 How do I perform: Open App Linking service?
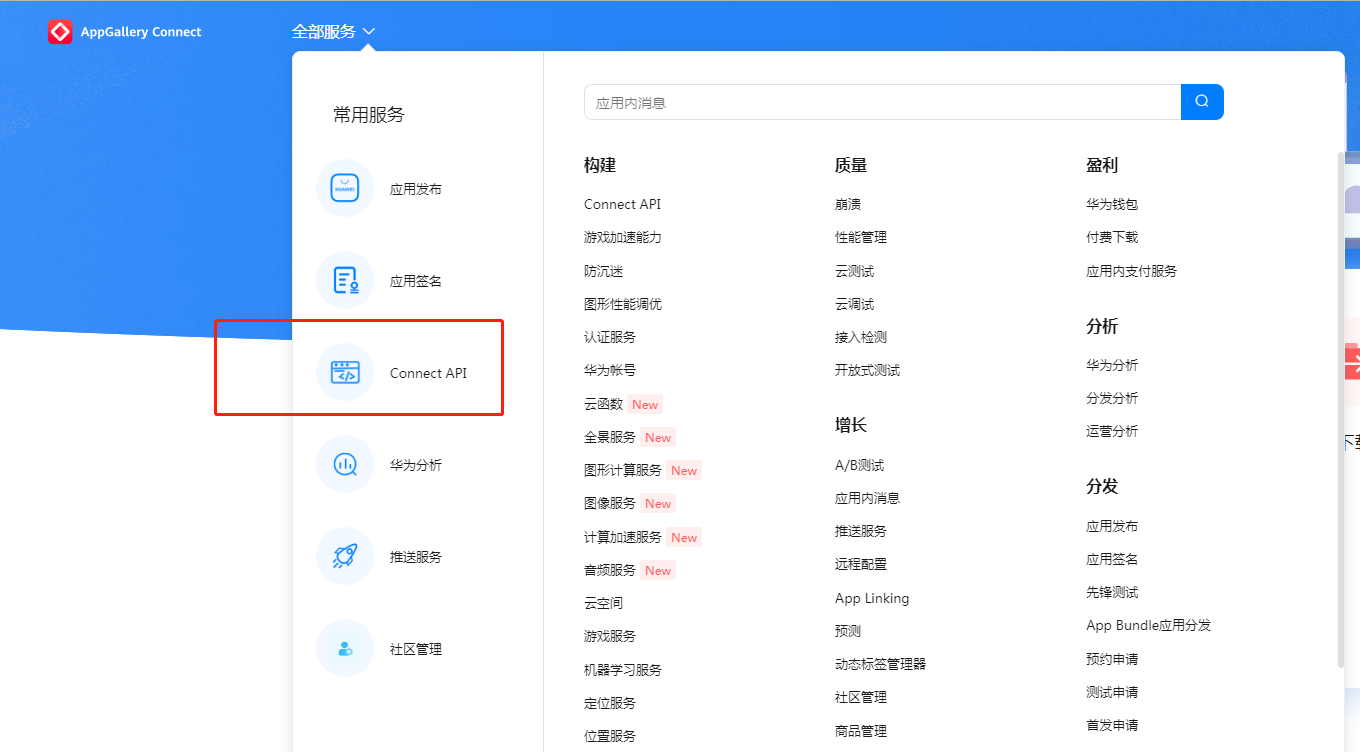[872, 598]
